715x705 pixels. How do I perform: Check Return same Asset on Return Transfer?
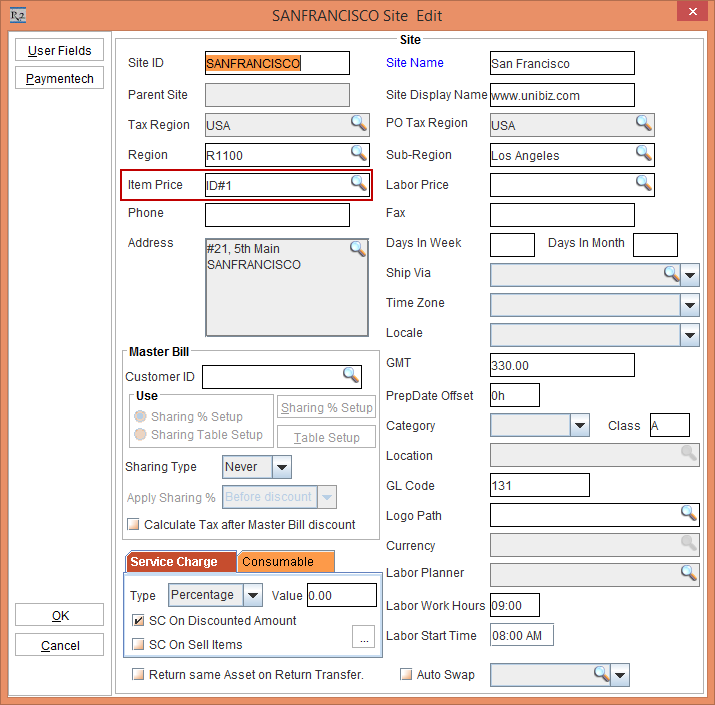pyautogui.click(x=138, y=675)
